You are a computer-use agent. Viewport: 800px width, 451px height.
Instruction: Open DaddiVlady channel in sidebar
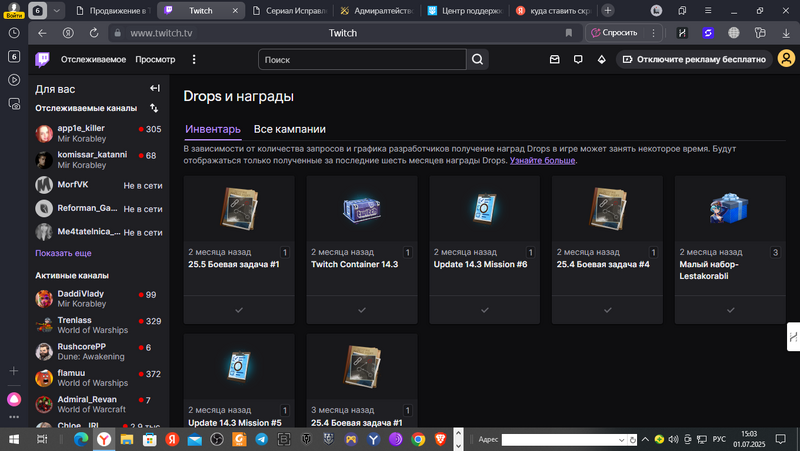[98, 298]
